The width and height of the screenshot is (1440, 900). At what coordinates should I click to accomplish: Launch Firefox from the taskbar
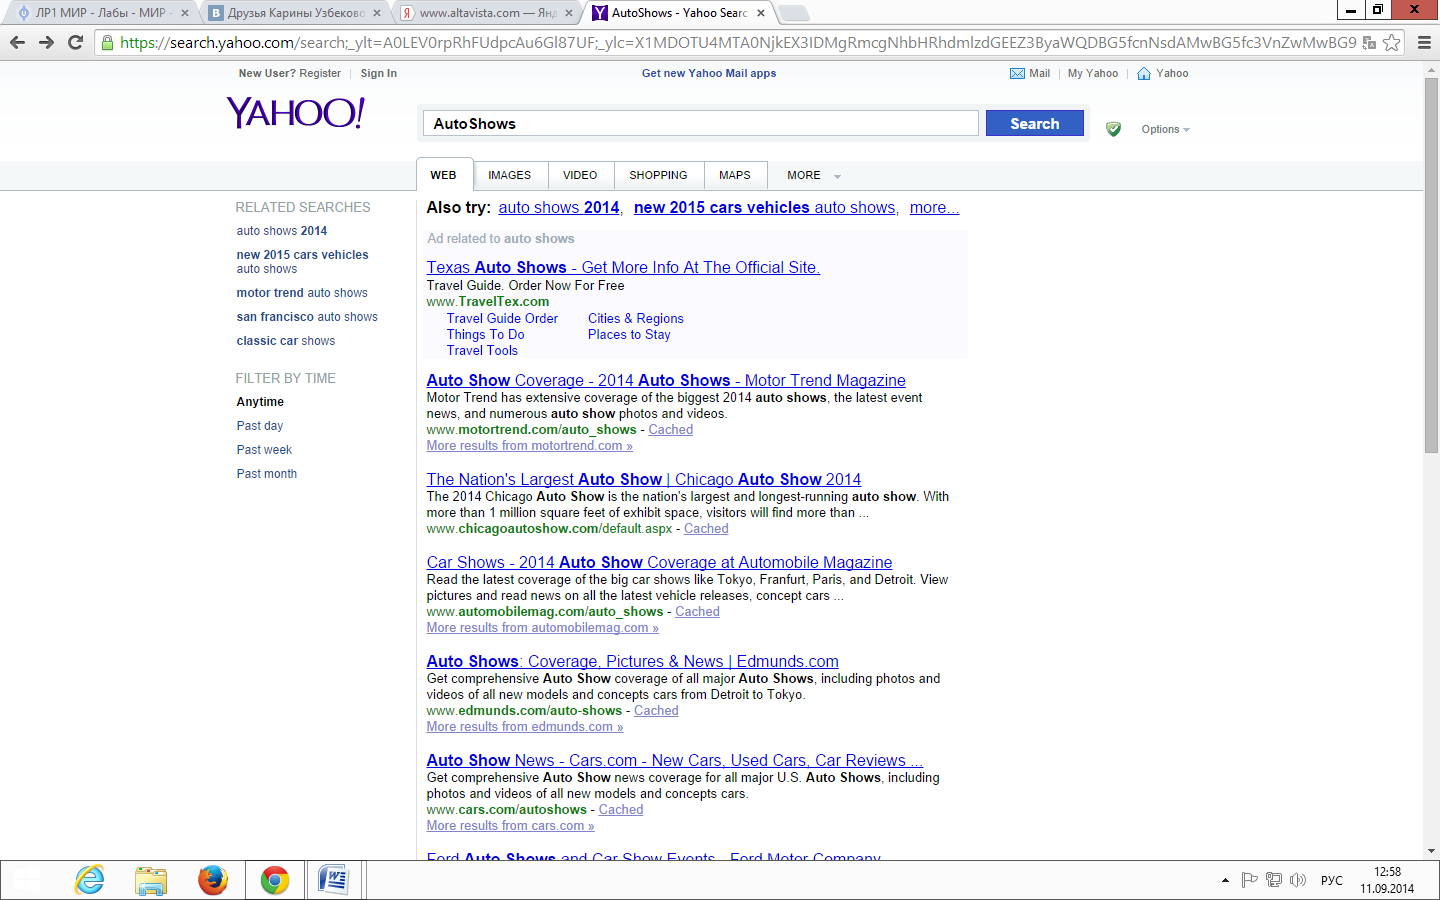213,880
